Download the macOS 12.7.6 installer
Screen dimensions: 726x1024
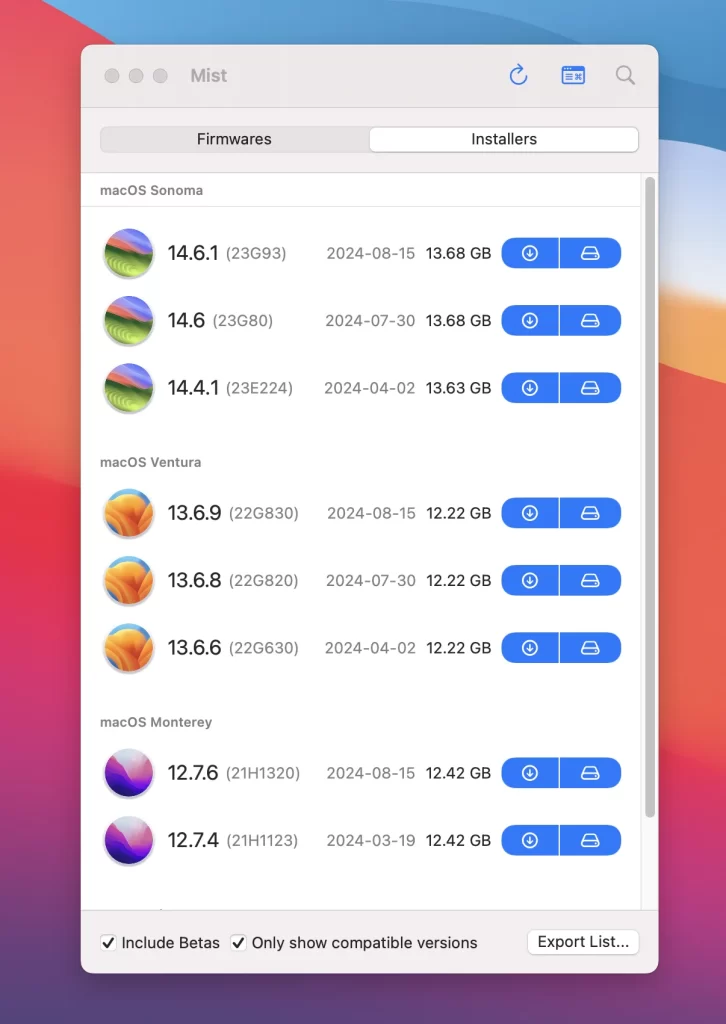pyautogui.click(x=530, y=773)
